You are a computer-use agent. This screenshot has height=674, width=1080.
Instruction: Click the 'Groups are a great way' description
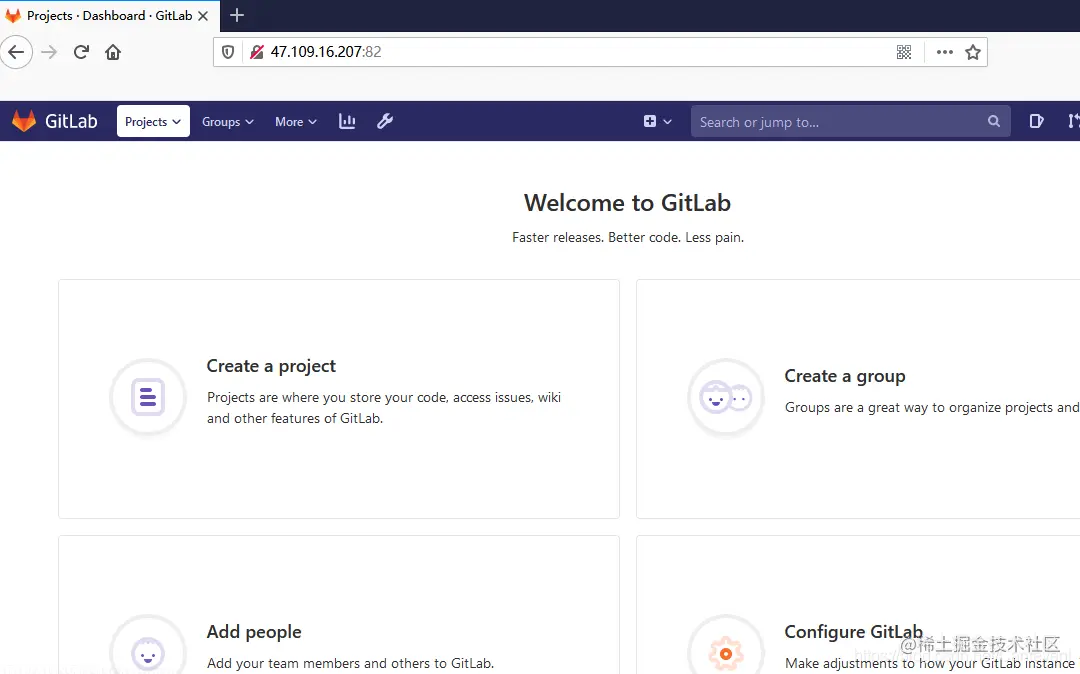[932, 408]
